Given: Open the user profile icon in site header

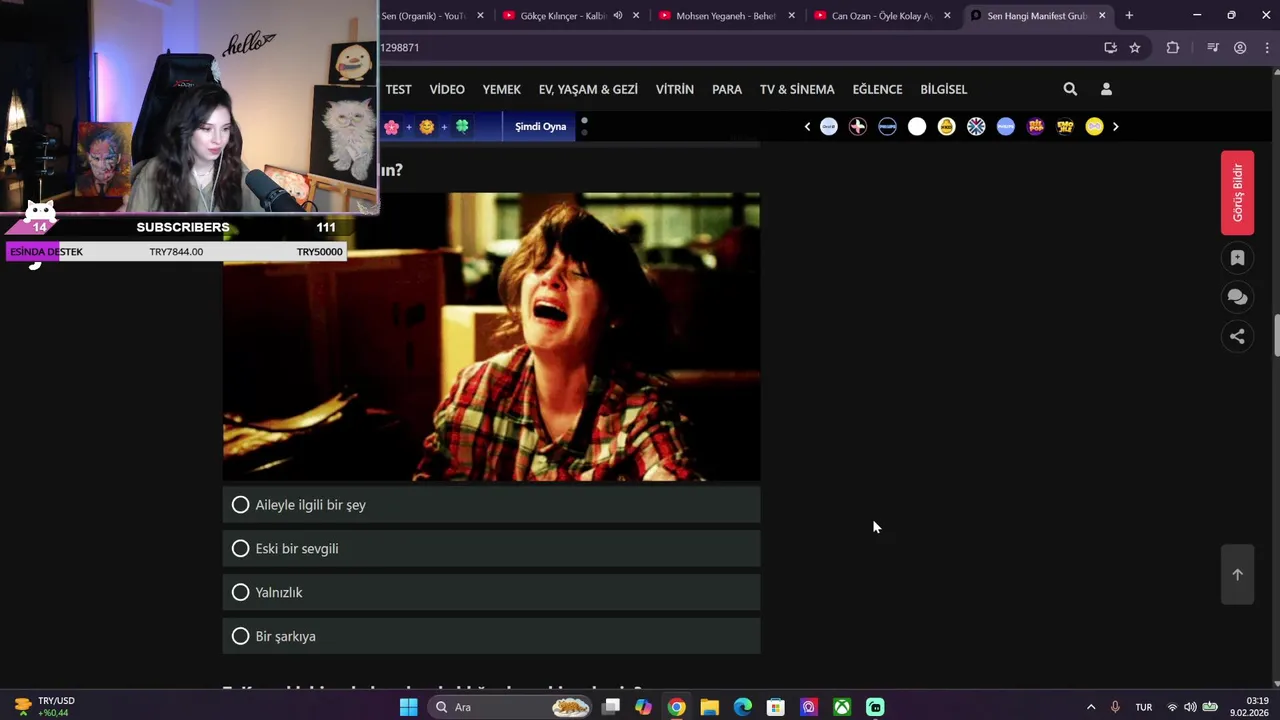Looking at the screenshot, I should (x=1106, y=89).
